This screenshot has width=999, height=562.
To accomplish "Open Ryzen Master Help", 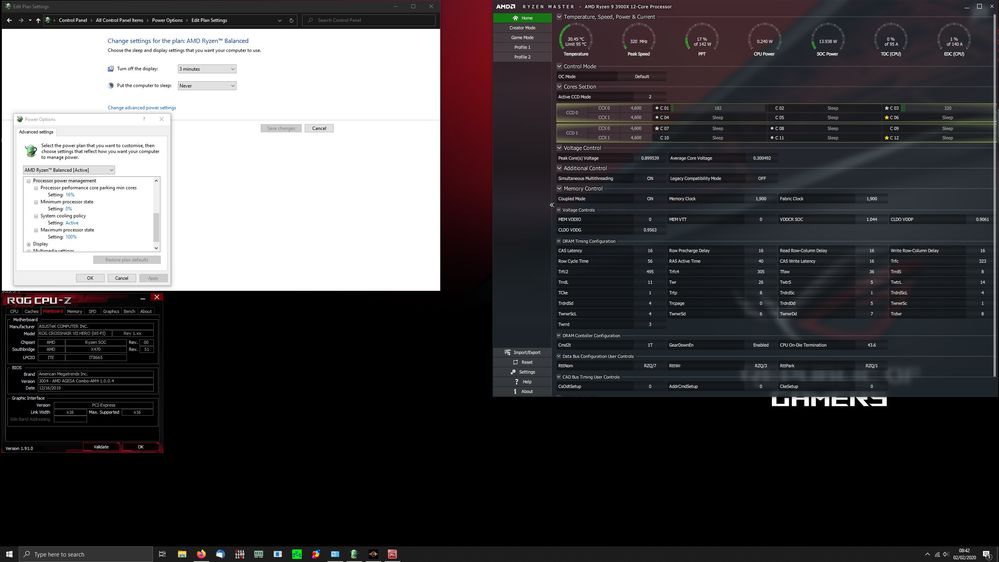I will (x=522, y=382).
